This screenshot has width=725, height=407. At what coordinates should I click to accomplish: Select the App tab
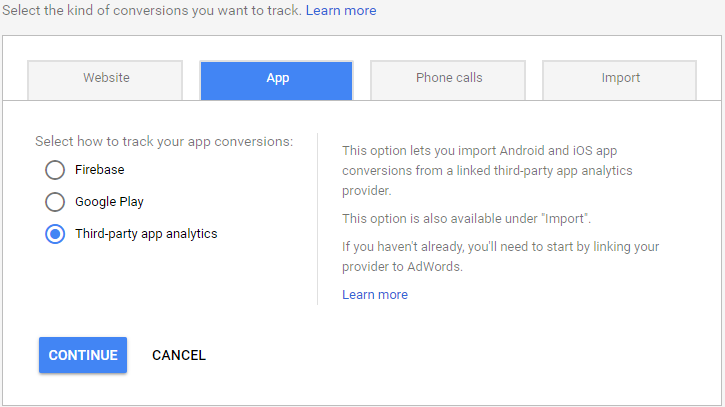pos(277,79)
